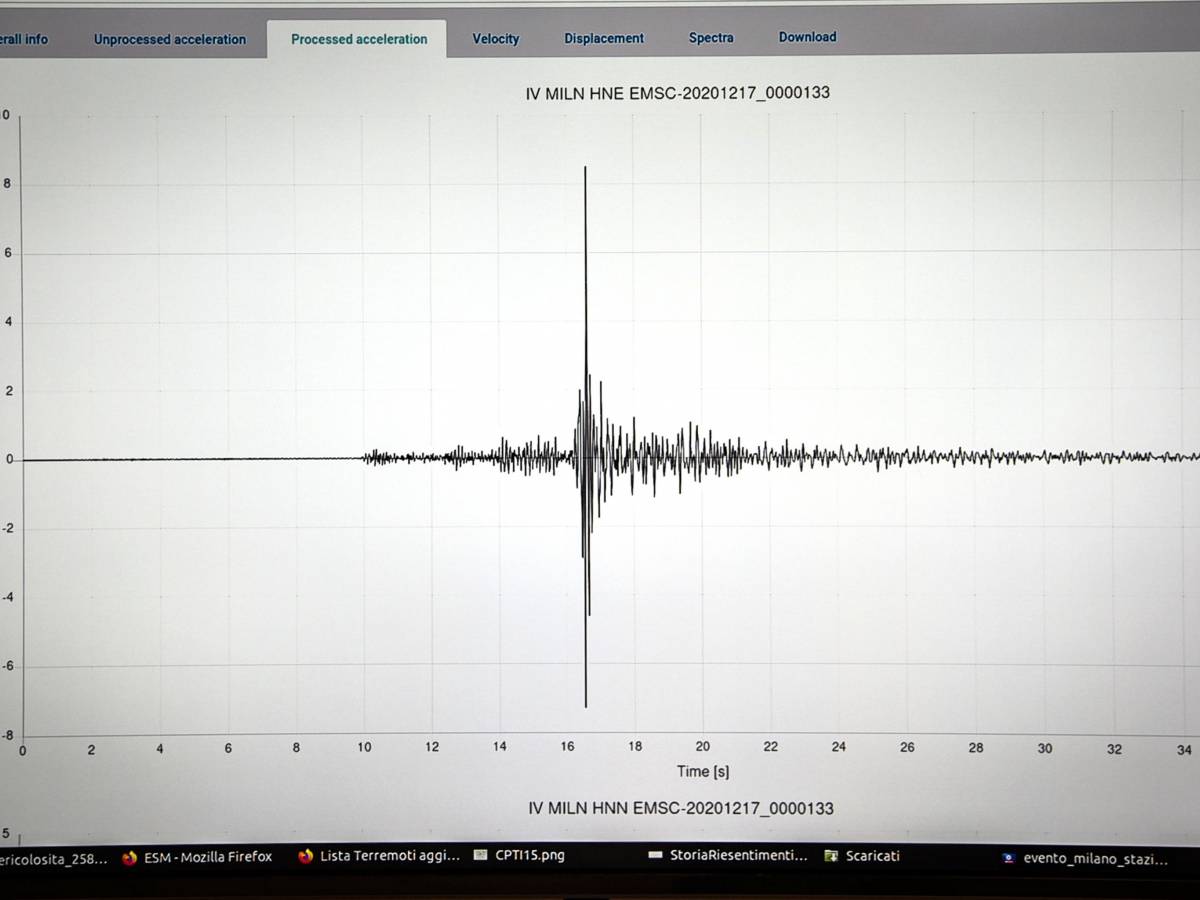Click the 16 mark on the time axis
Viewport: 1200px width, 900px height.
[x=567, y=746]
